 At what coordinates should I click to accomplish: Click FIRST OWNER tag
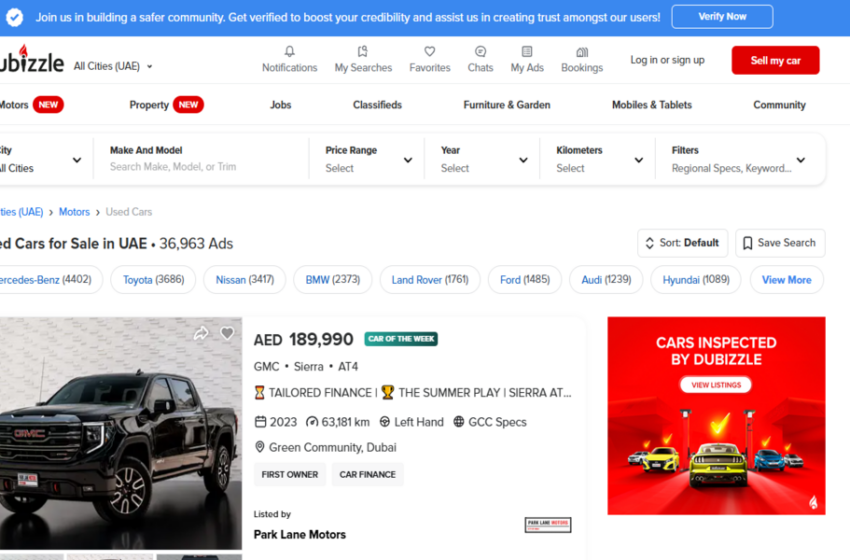click(x=290, y=474)
